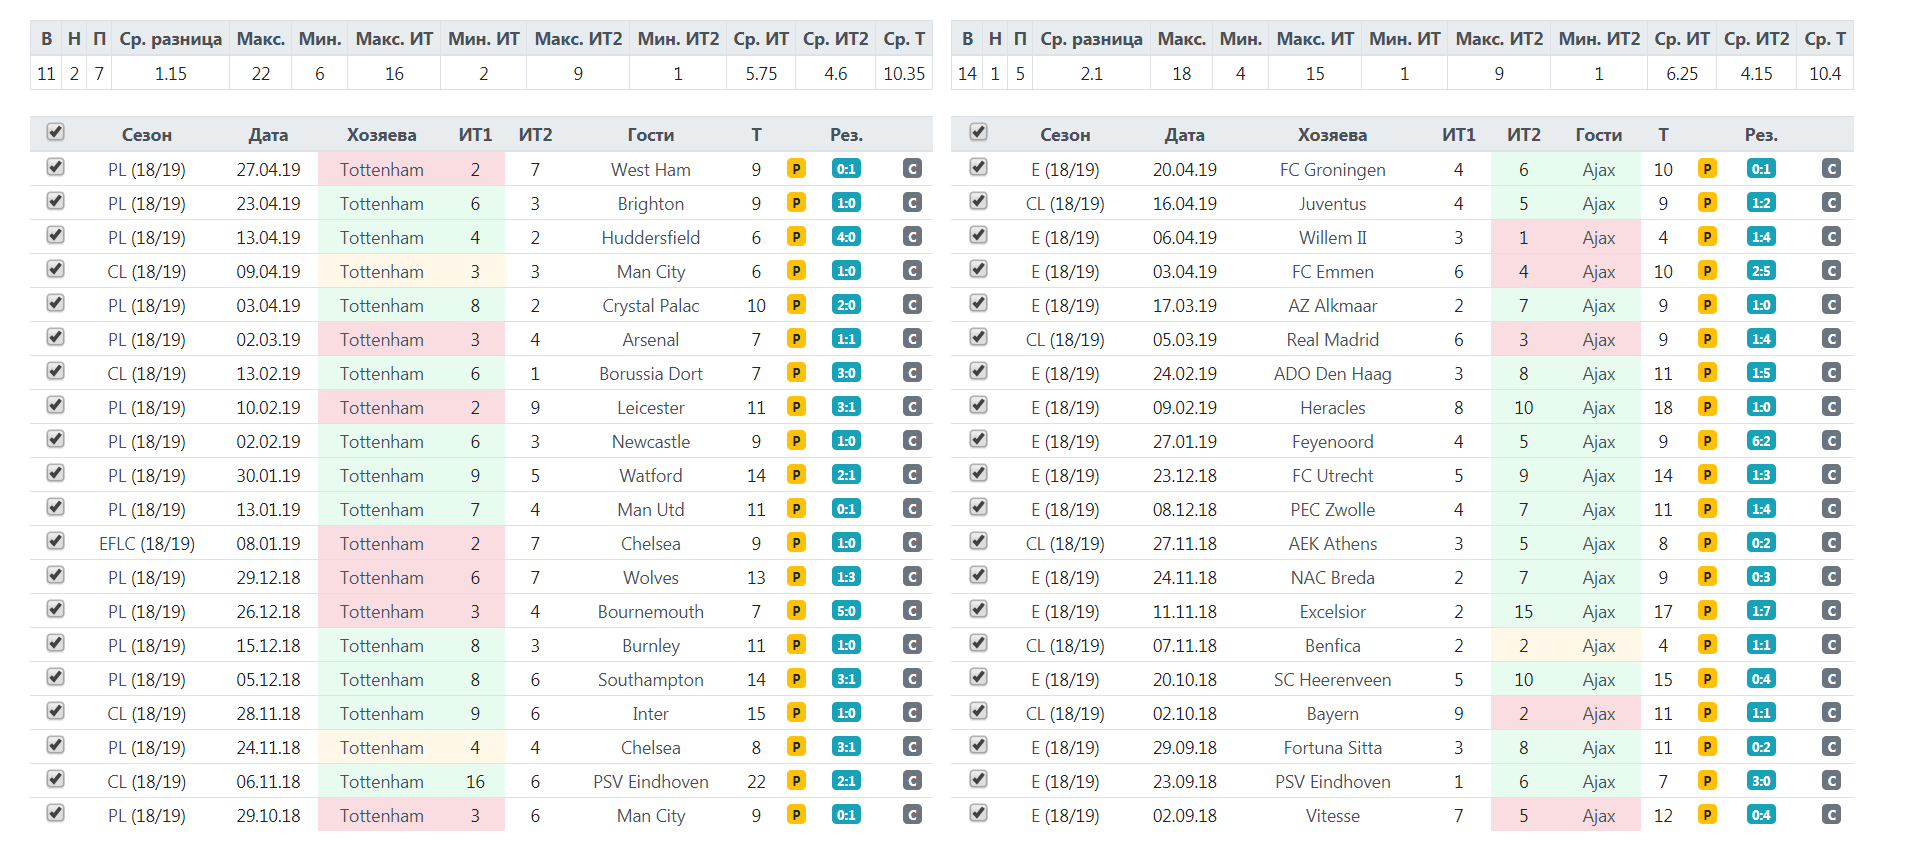The image size is (1906, 848).
Task: Click yellow P icon in Juventus–Ajax row
Action: pyautogui.click(x=1708, y=203)
